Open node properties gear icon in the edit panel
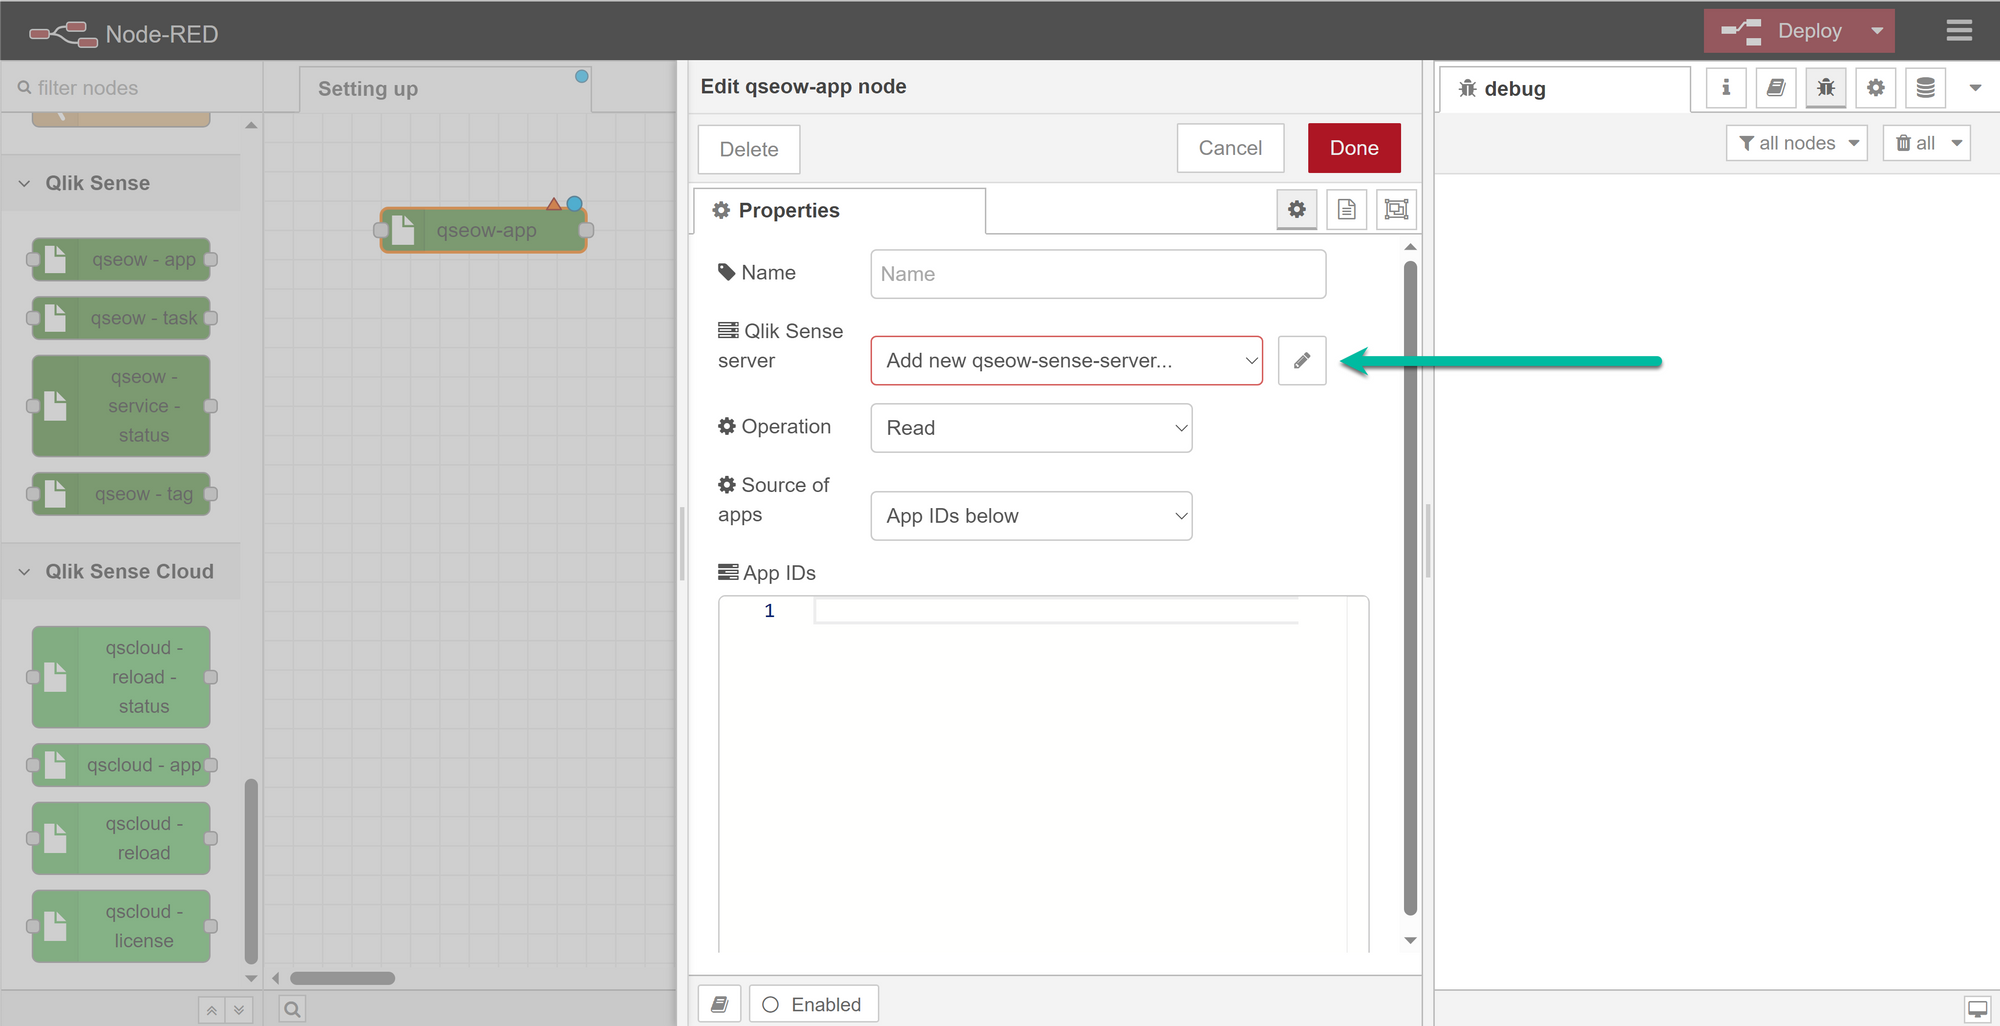 [x=1297, y=209]
